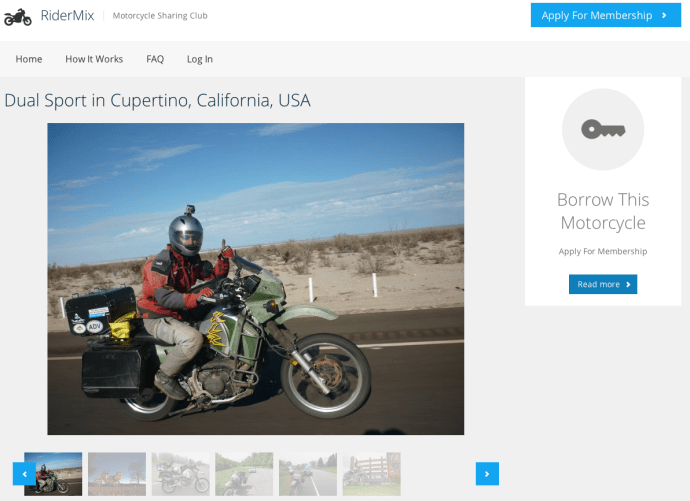The width and height of the screenshot is (690, 501).
Task: Click the RiderMix motorcycle logo icon
Action: (x=18, y=16)
